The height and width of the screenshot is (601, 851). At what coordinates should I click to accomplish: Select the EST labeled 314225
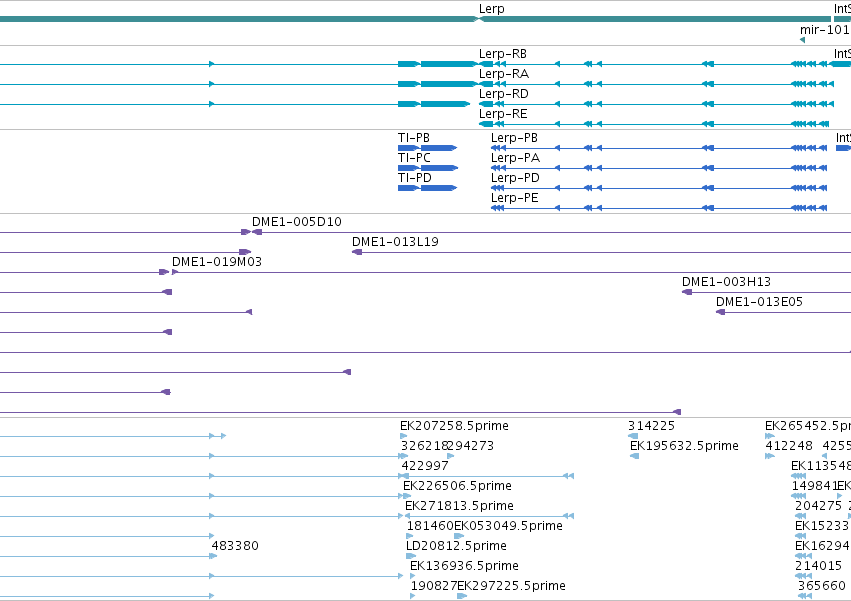(651, 426)
